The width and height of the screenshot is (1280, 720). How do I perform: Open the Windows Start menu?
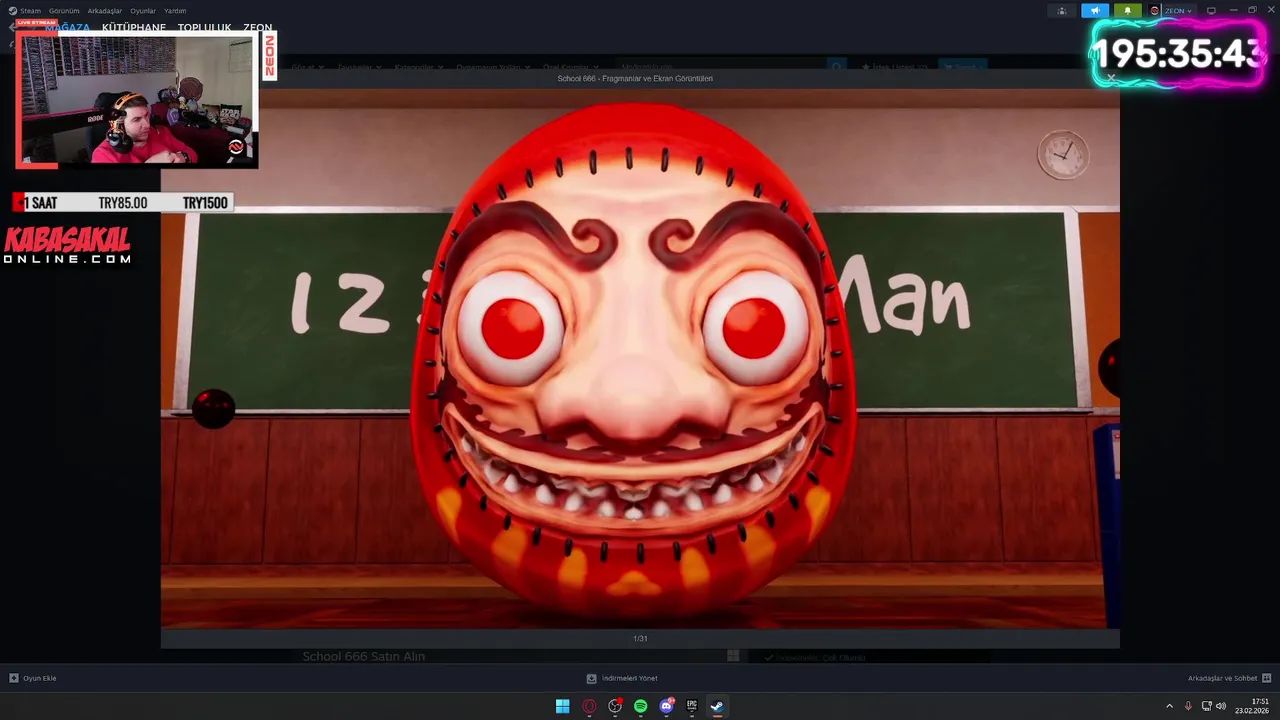click(x=563, y=706)
